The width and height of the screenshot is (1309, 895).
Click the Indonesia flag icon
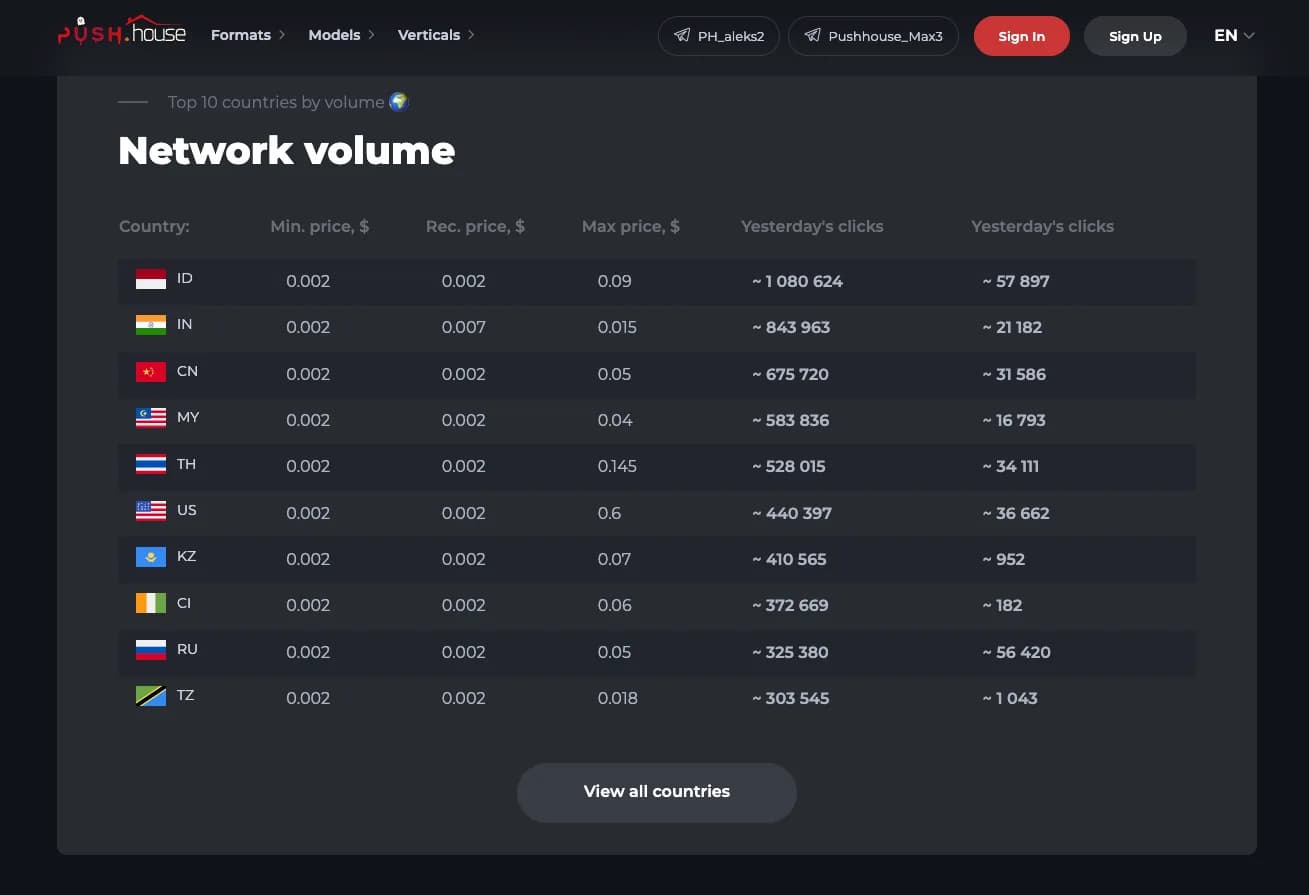tap(151, 279)
